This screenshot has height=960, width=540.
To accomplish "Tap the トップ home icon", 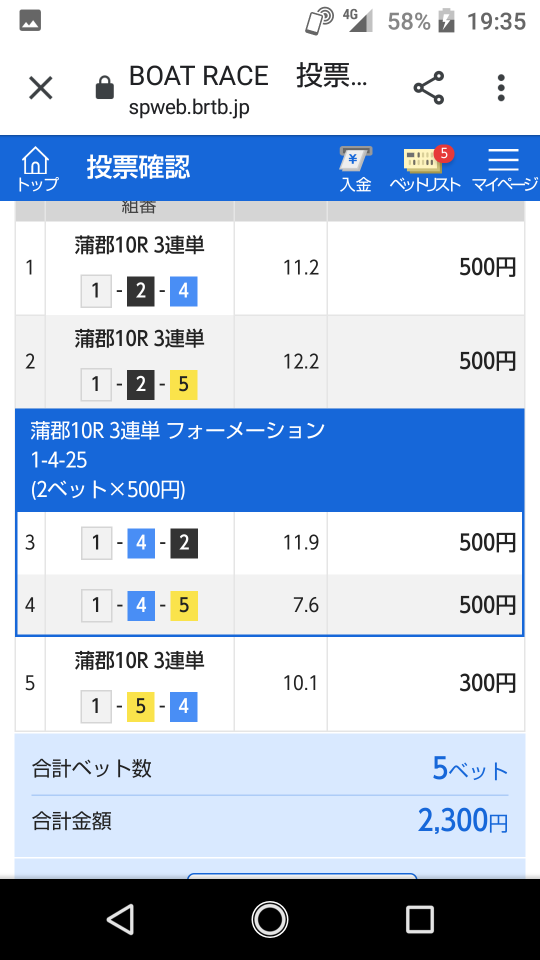I will coord(37,169).
